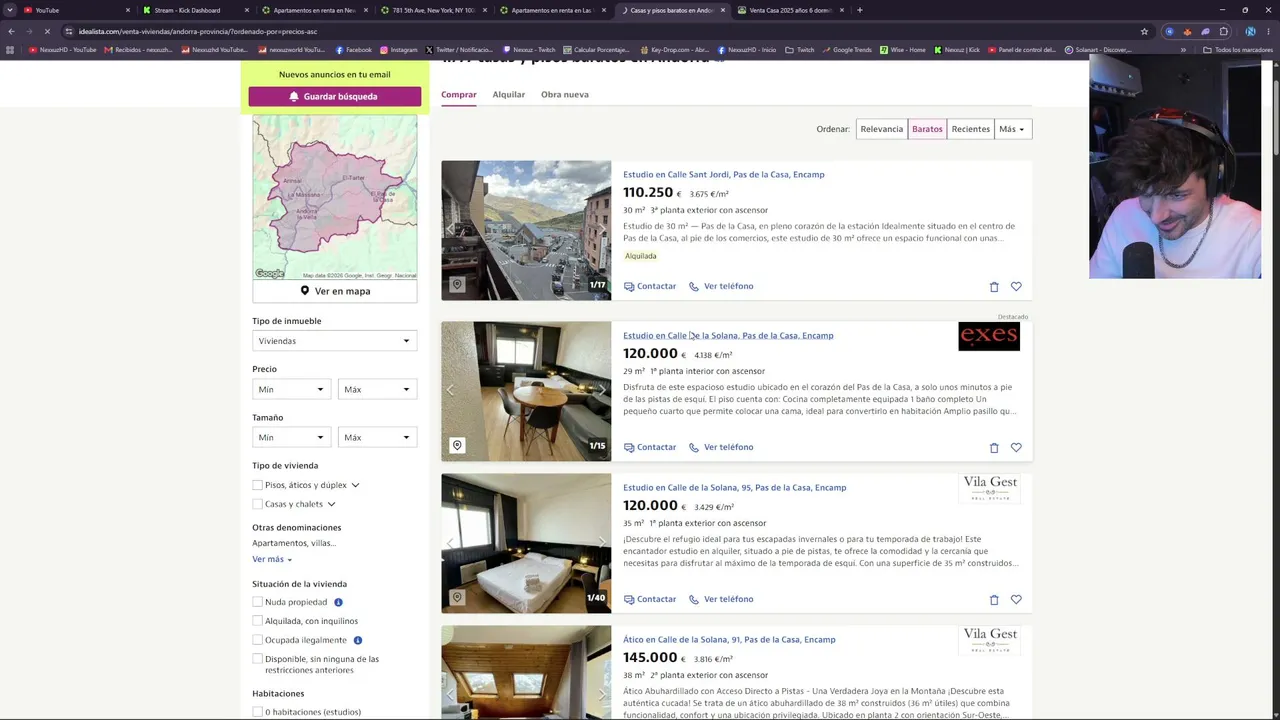Show map pin on the 1/40 photo listing

pos(457,597)
